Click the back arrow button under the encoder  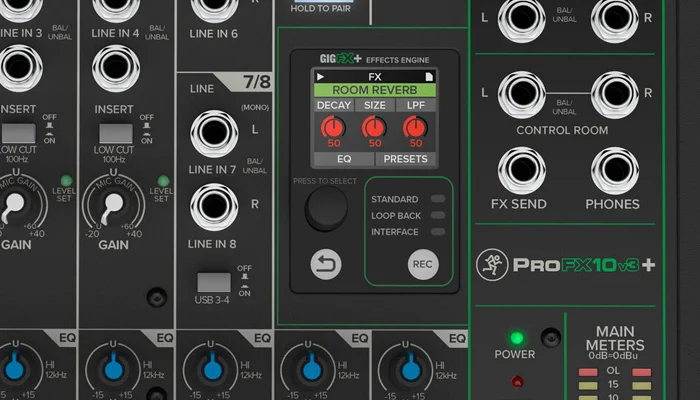pyautogui.click(x=326, y=264)
